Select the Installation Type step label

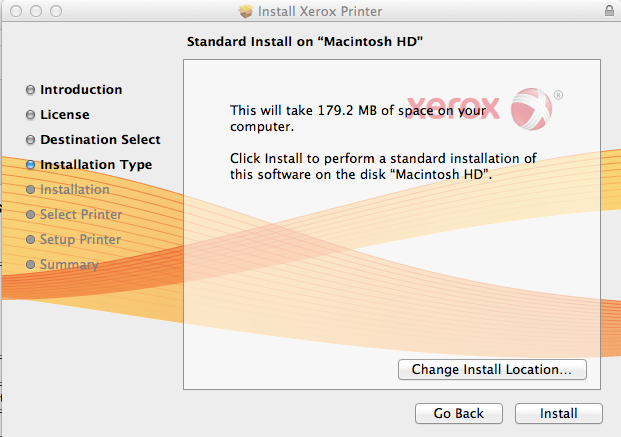click(x=96, y=165)
